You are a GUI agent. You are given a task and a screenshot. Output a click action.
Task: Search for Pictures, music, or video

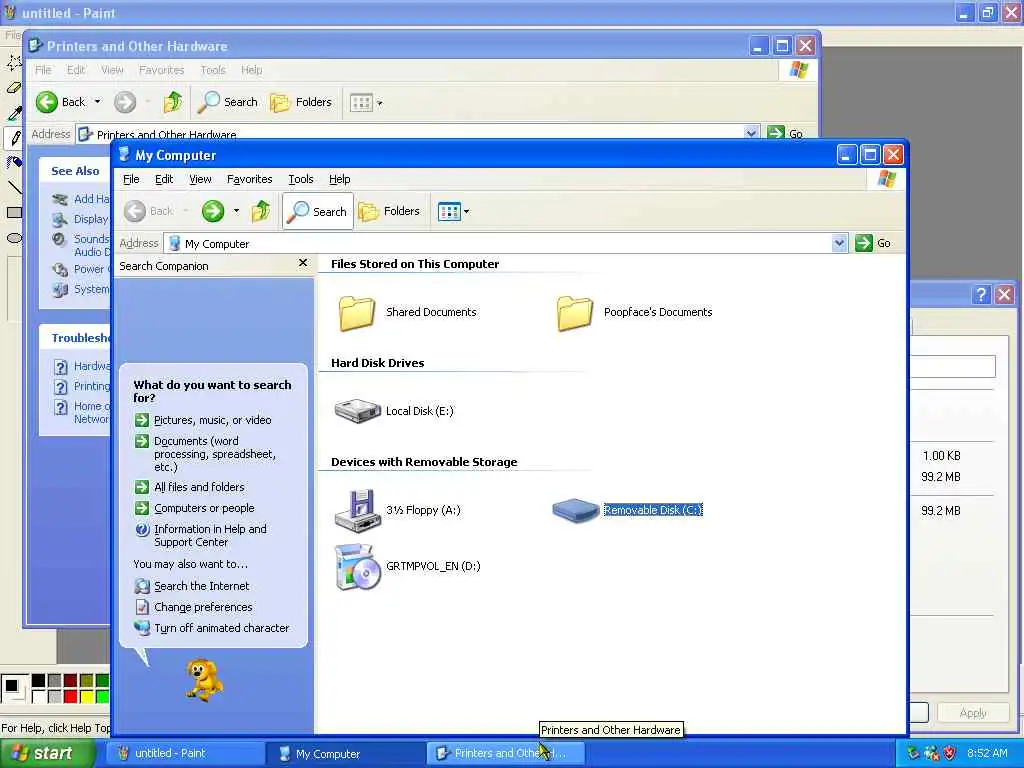coord(212,420)
